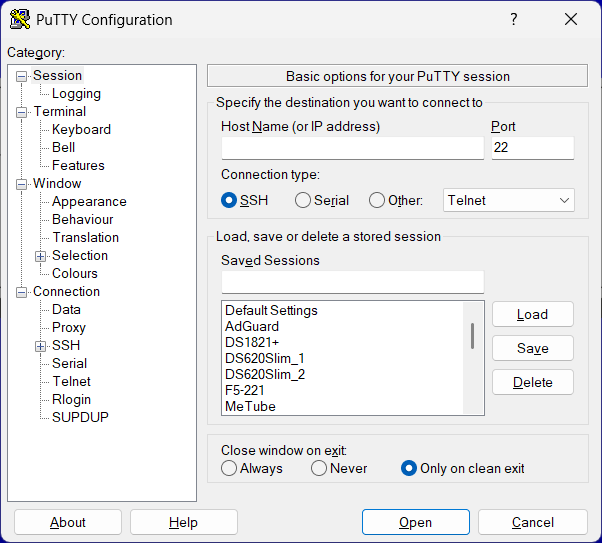This screenshot has height=543, width=602.
Task: Open Proxy settings category
Action: [69, 328]
